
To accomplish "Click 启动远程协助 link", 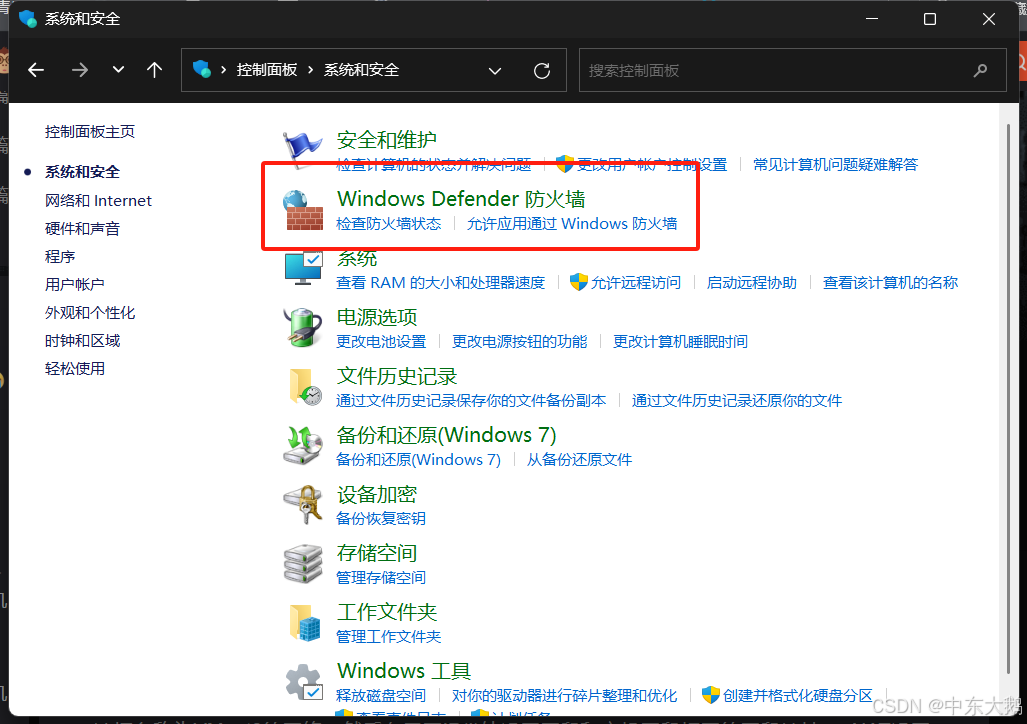I will point(751,282).
